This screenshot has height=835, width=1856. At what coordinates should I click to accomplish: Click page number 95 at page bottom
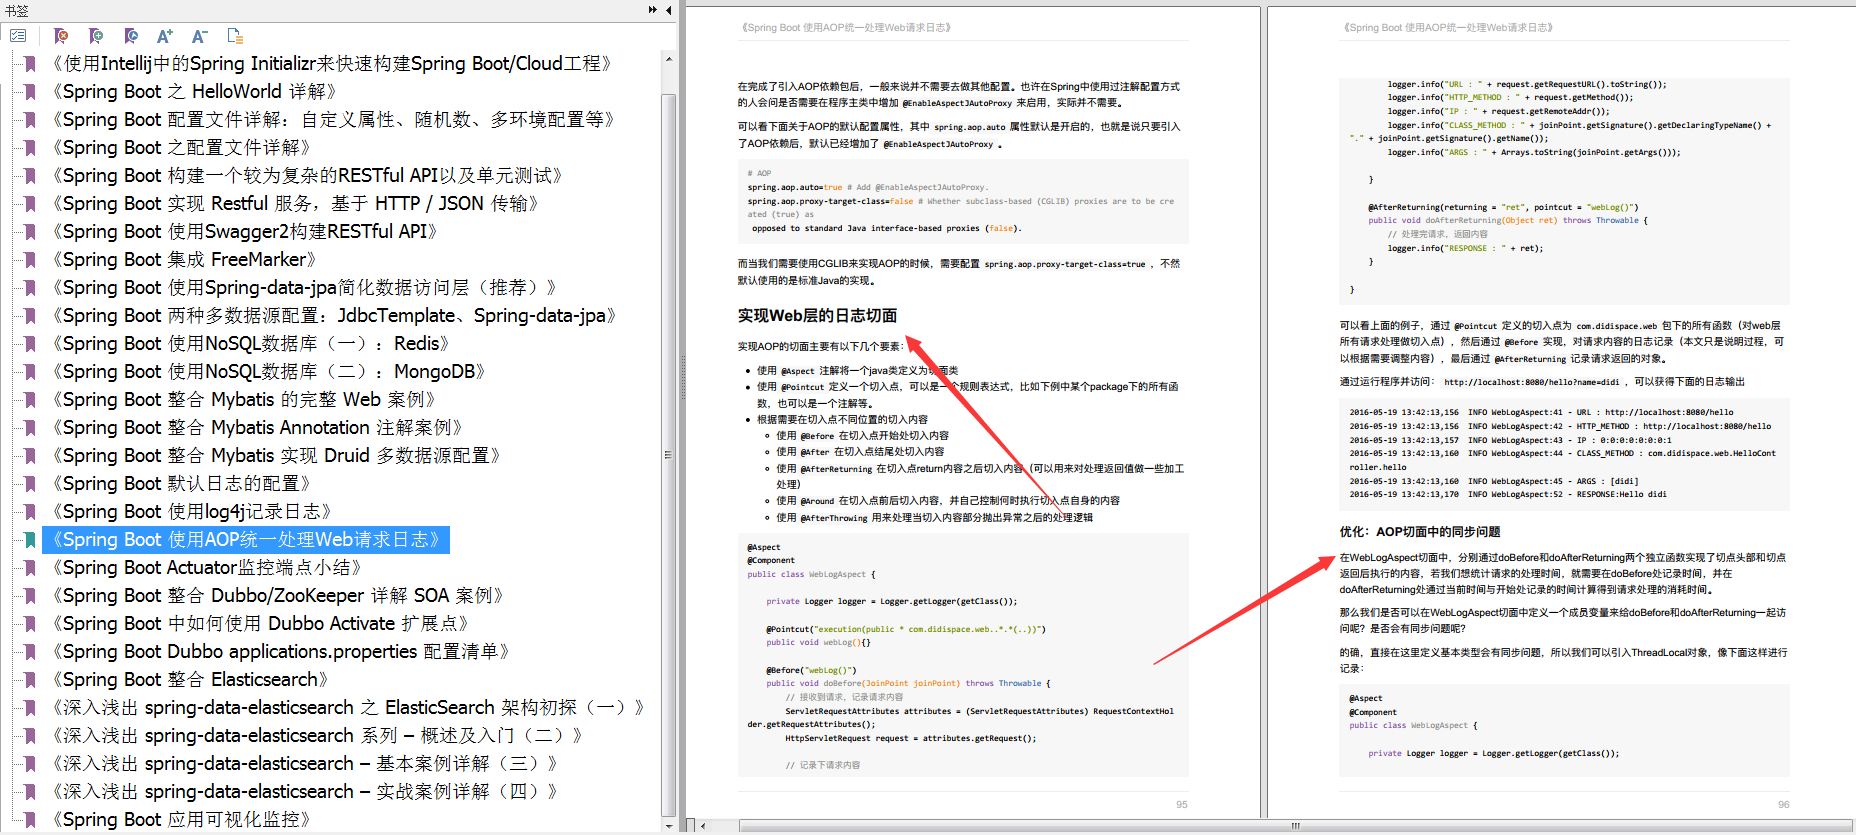pyautogui.click(x=1182, y=804)
